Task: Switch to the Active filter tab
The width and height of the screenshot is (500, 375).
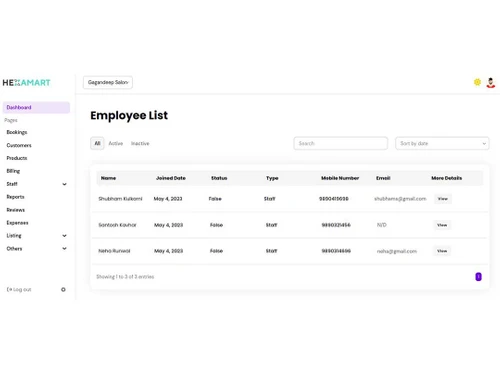Action: click(116, 143)
